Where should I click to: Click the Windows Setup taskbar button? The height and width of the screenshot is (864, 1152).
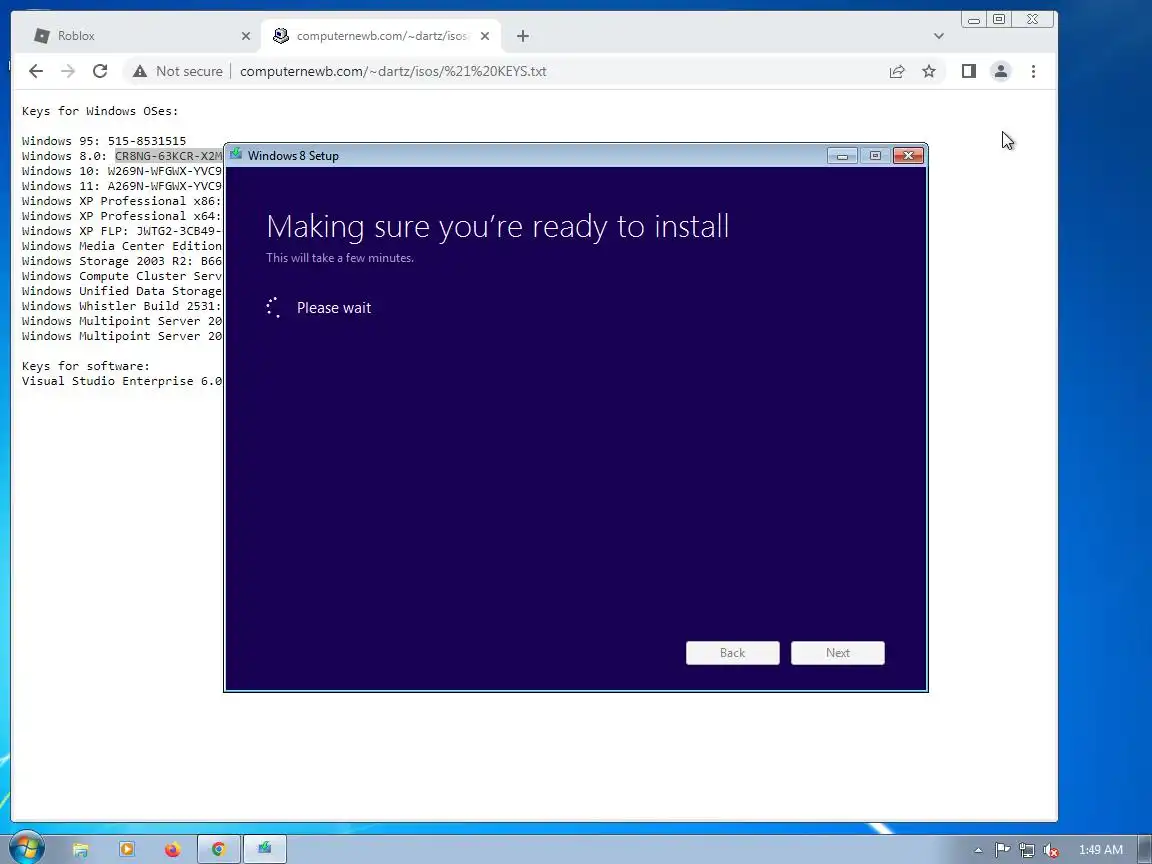[264, 850]
